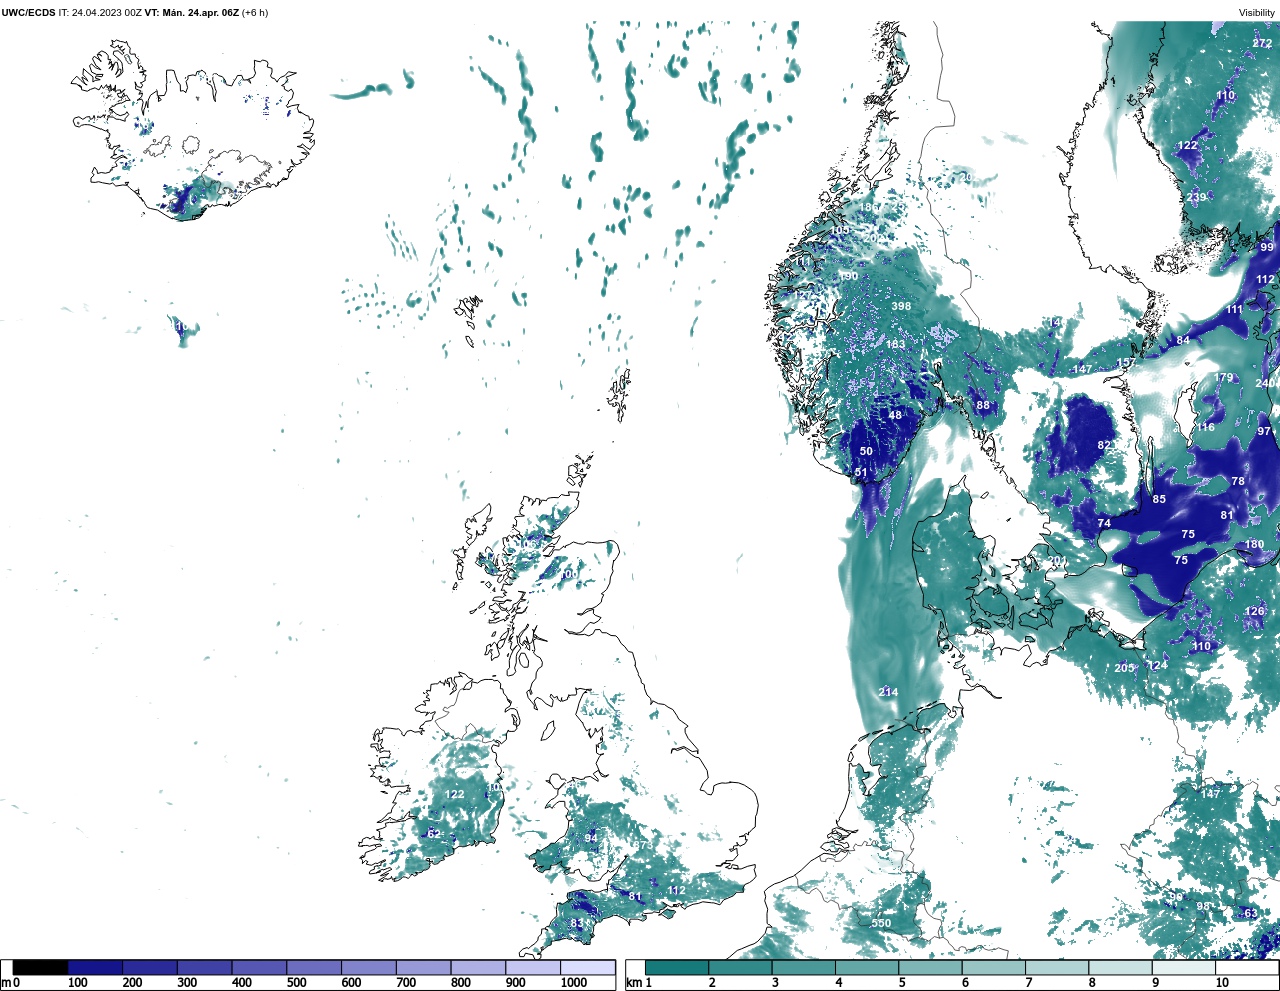1280x991 pixels.
Task: Click the 183 value over Norway
Action: pyautogui.click(x=895, y=345)
